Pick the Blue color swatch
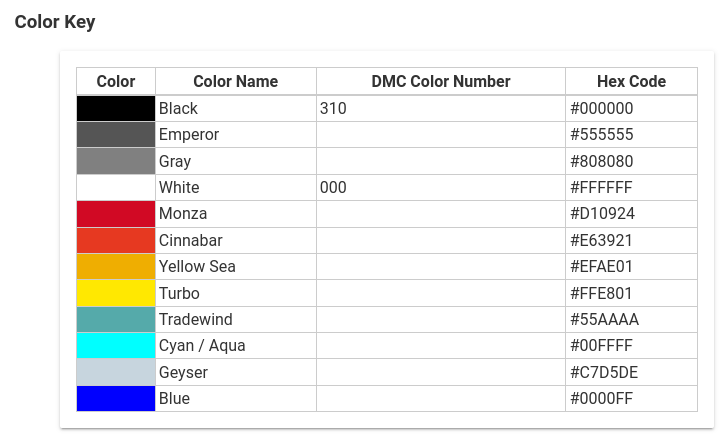Image resolution: width=720 pixels, height=435 pixels. coord(116,398)
